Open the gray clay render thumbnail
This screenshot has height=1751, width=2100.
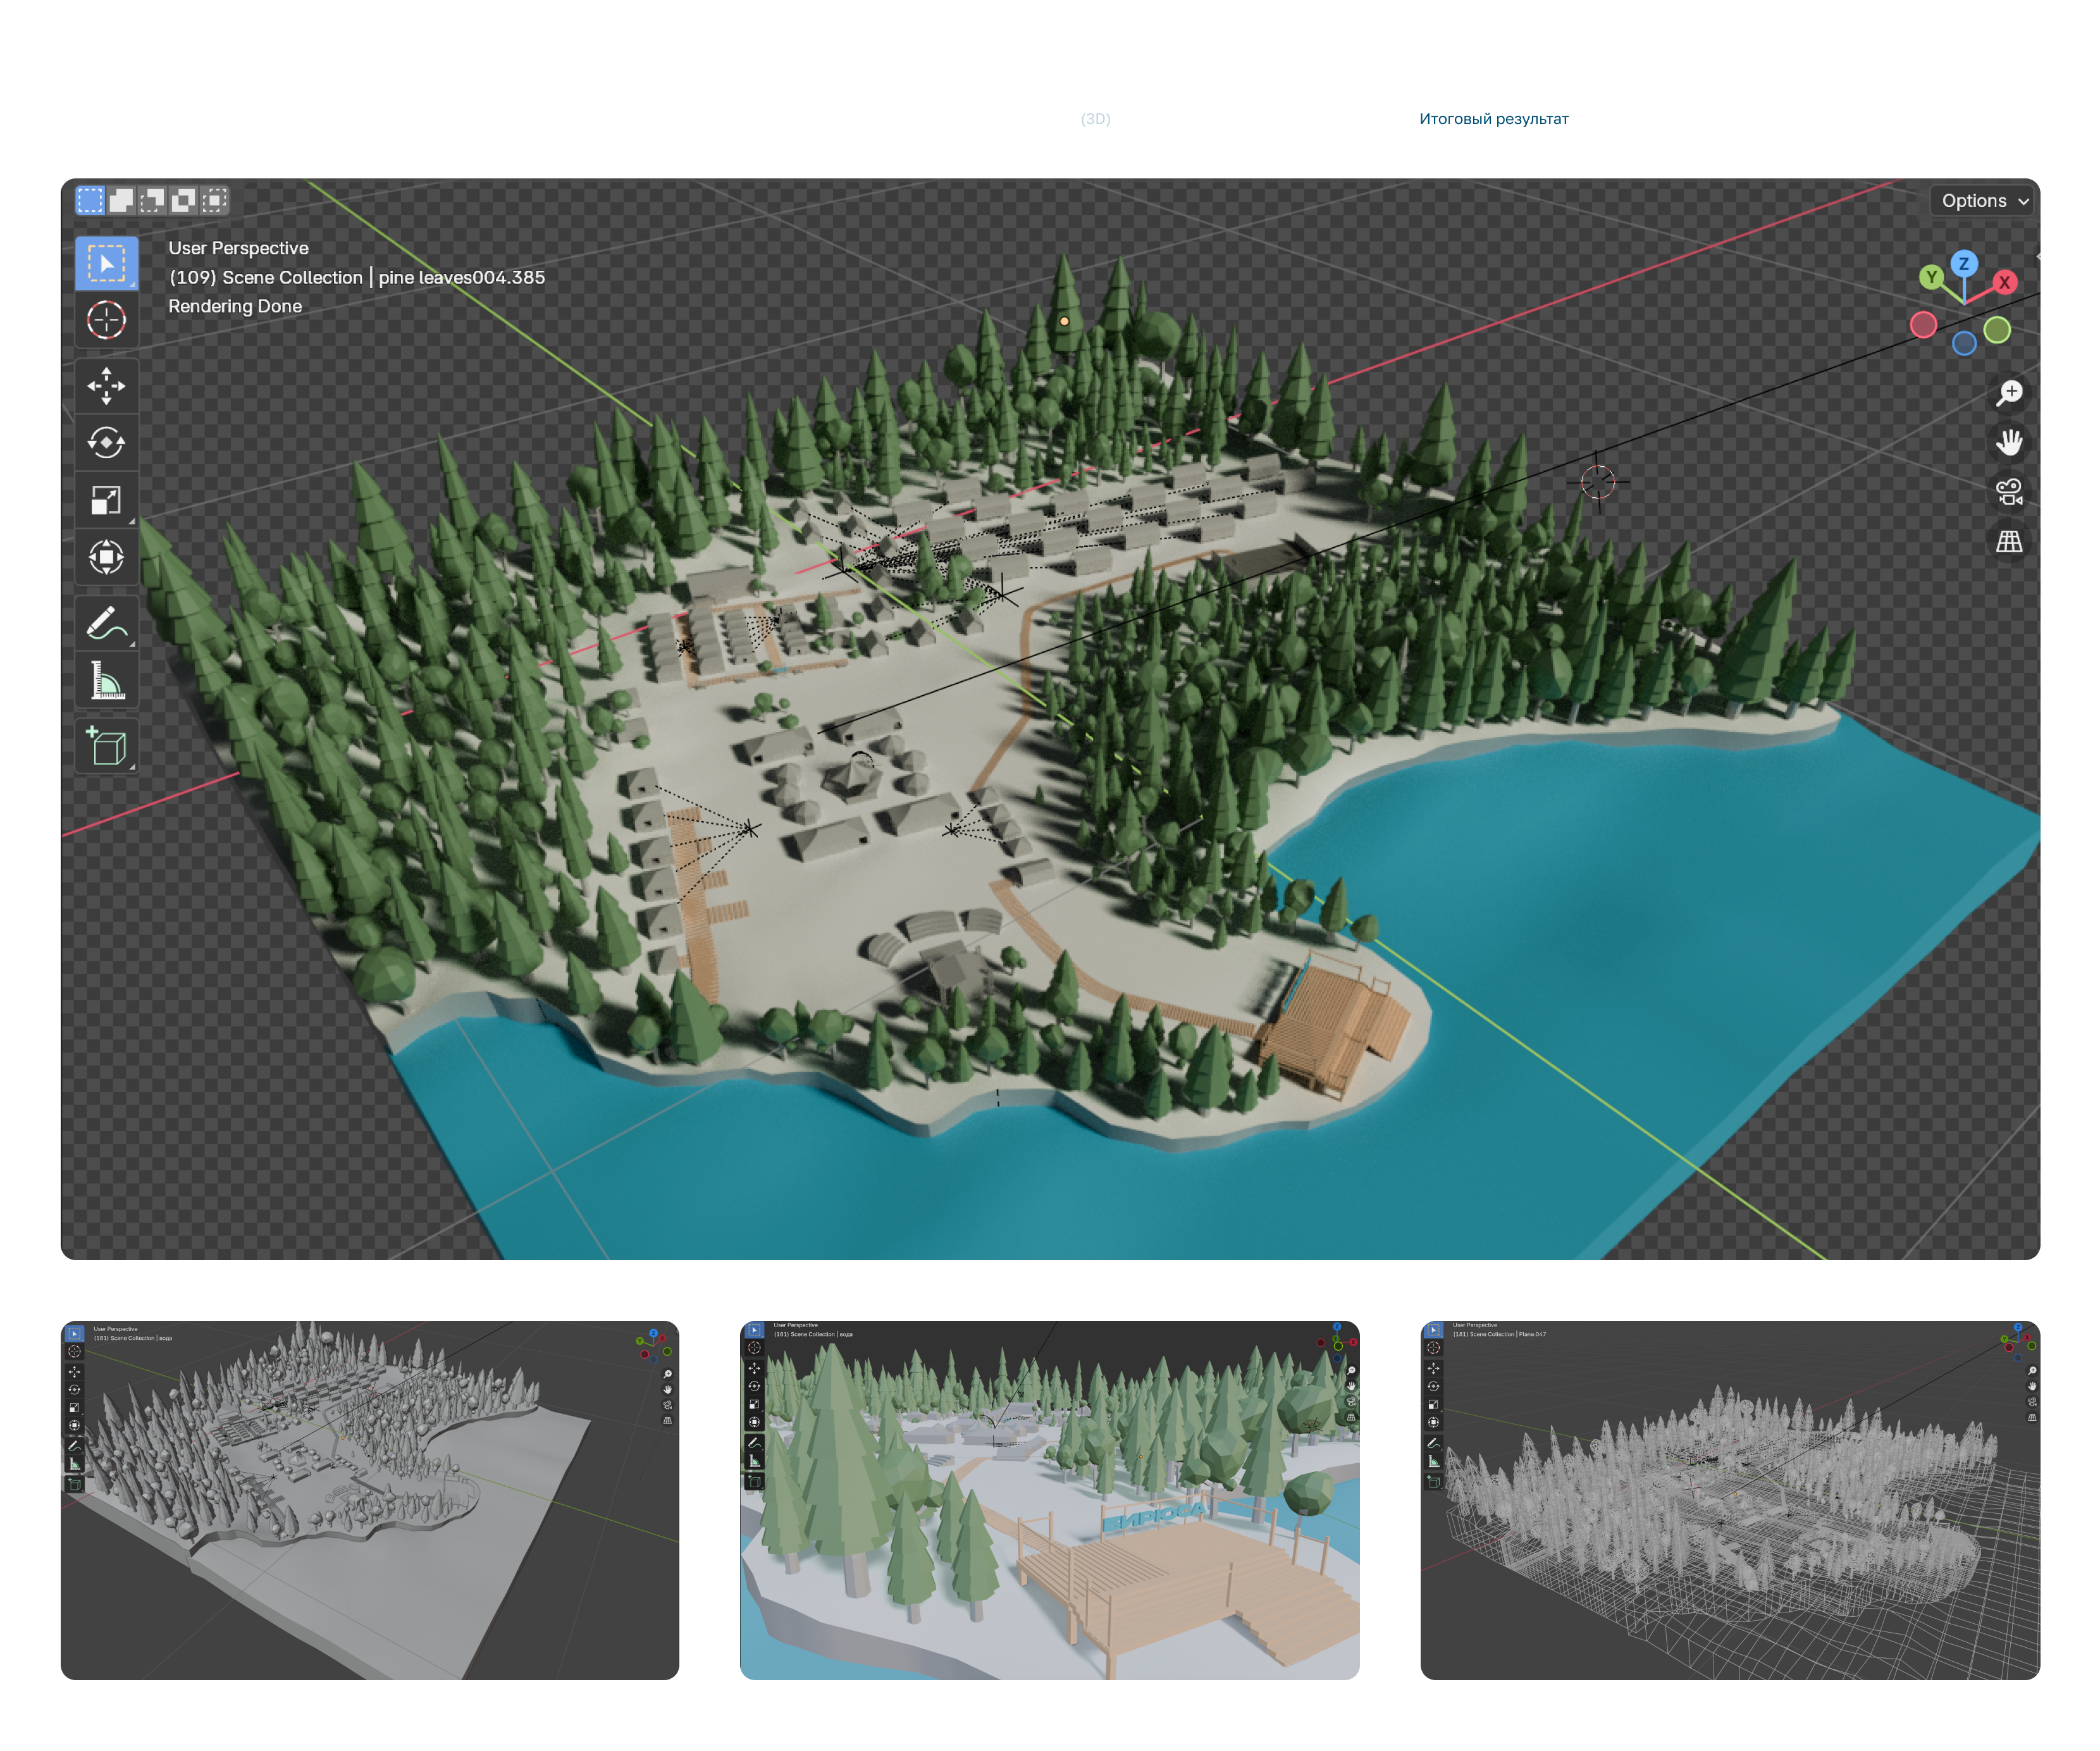370,1499
